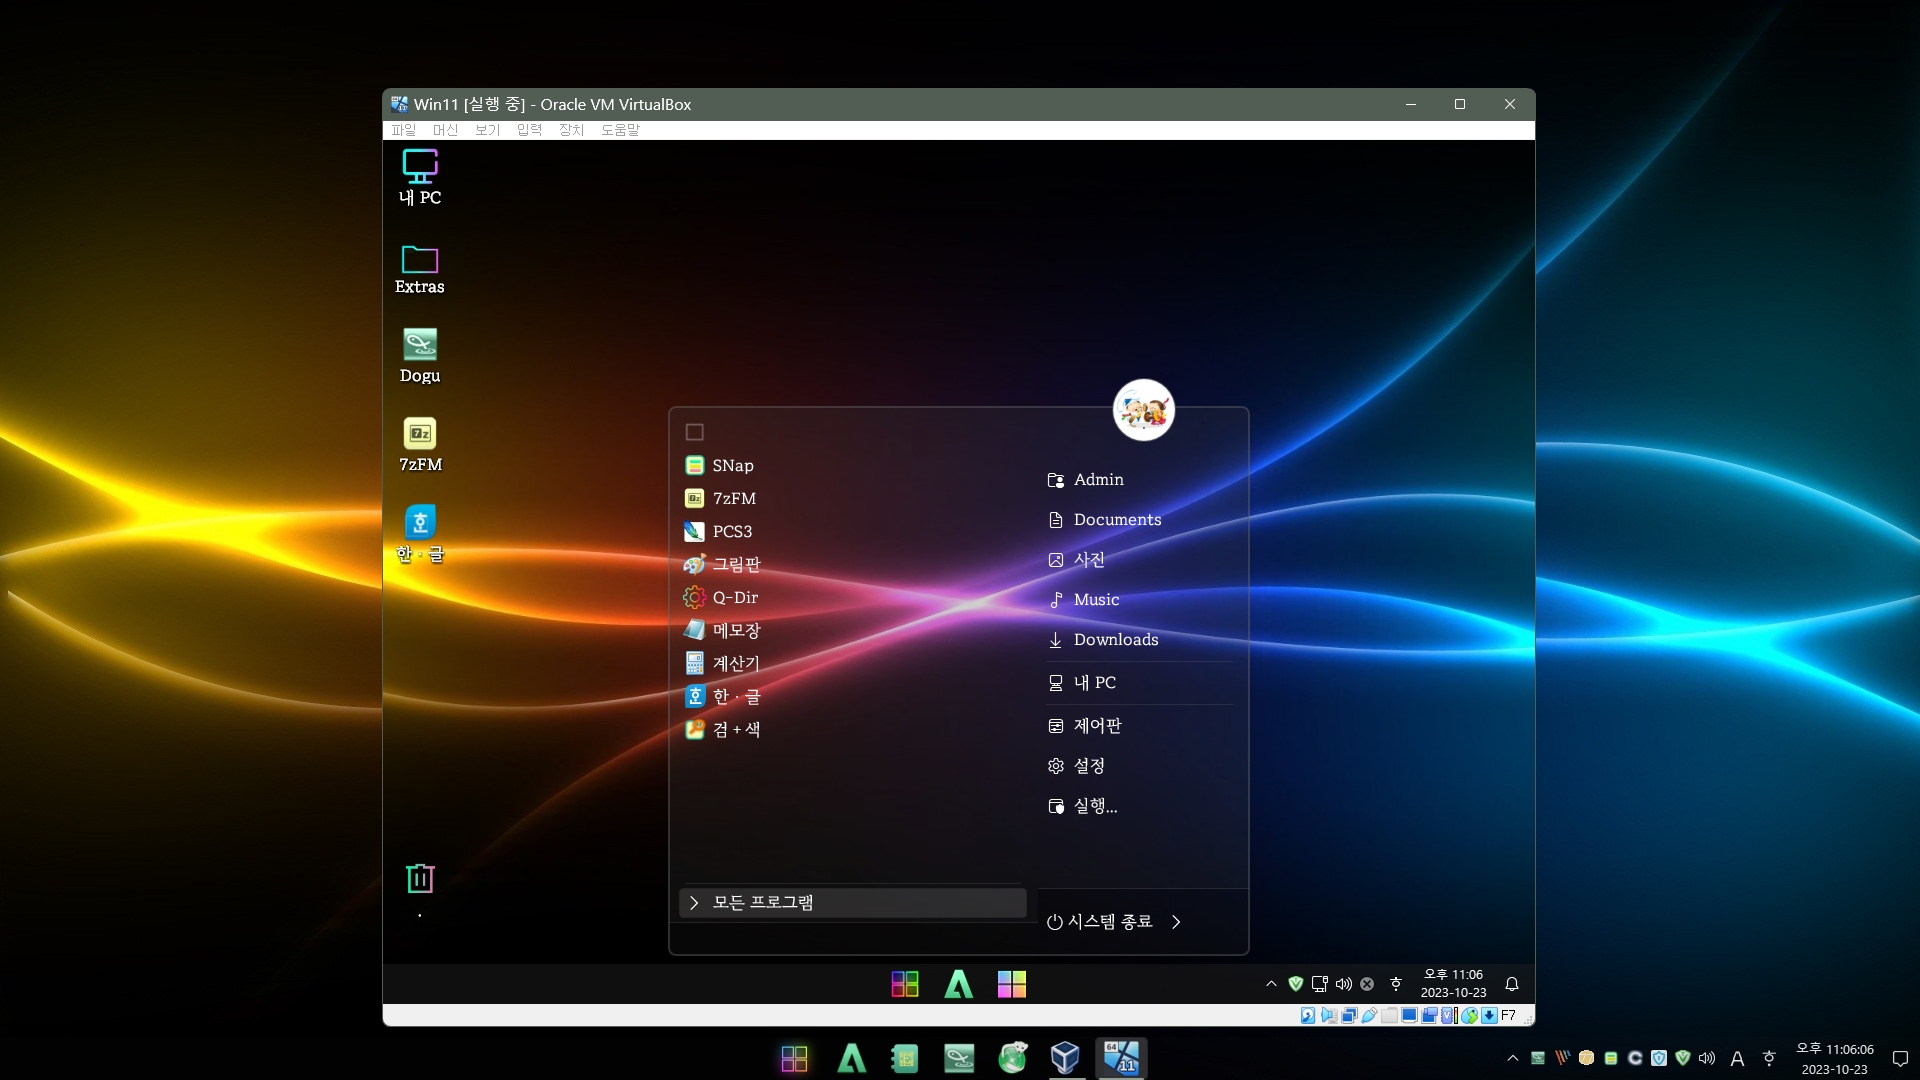Open the guest clock showing 오후 11:06

pos(1453,984)
